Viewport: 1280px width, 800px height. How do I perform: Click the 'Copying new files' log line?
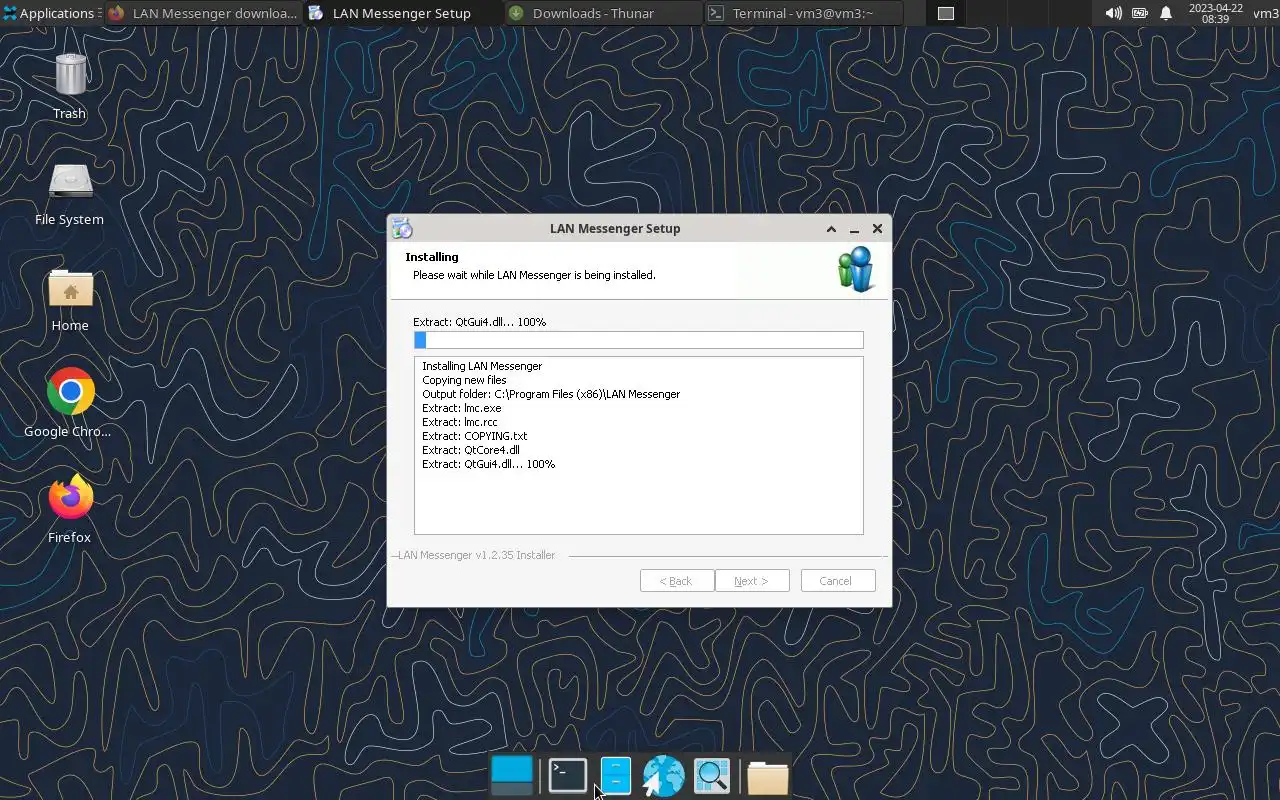coord(464,380)
